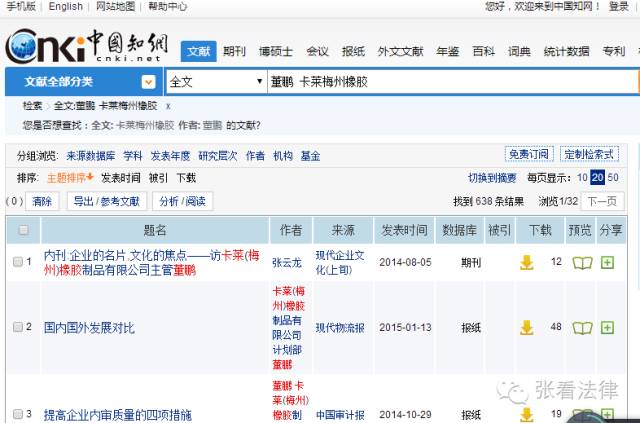
Task: Open source 现代物流报
Action: point(340,327)
